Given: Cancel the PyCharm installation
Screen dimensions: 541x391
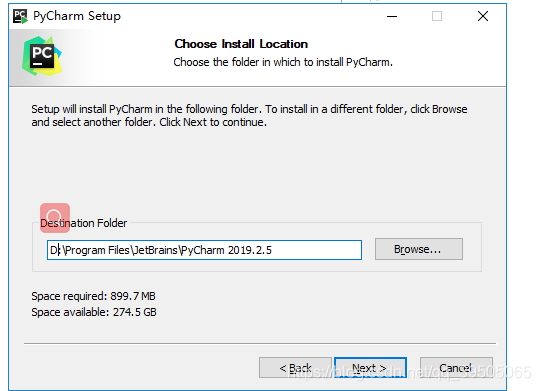Looking at the screenshot, I should (456, 368).
